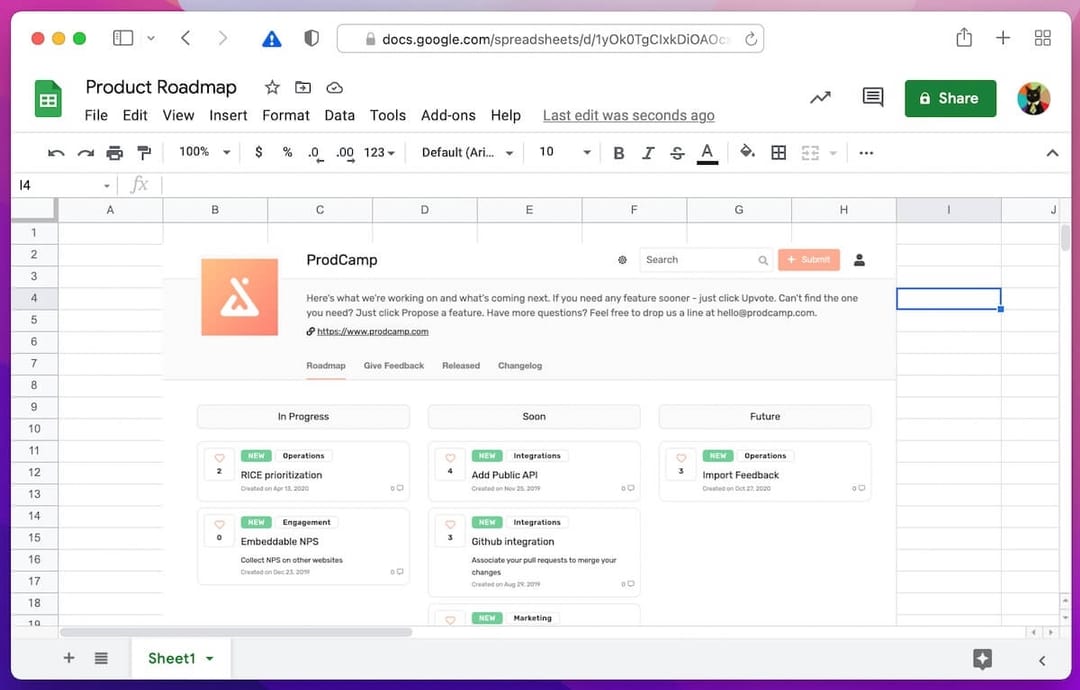Click the Safari privacy shield icon
The image size is (1080, 690).
tap(311, 38)
